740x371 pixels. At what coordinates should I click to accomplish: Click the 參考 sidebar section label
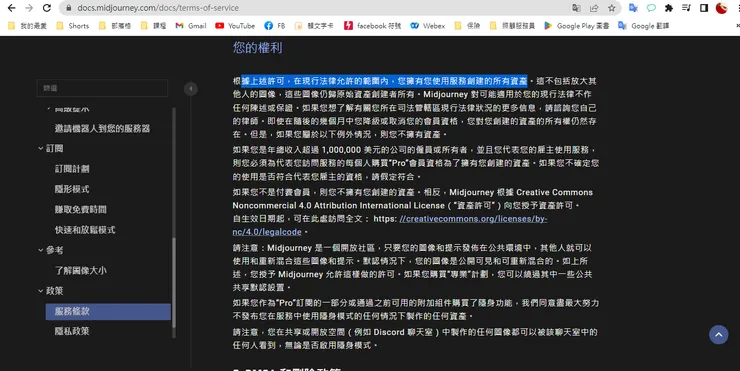click(x=55, y=251)
